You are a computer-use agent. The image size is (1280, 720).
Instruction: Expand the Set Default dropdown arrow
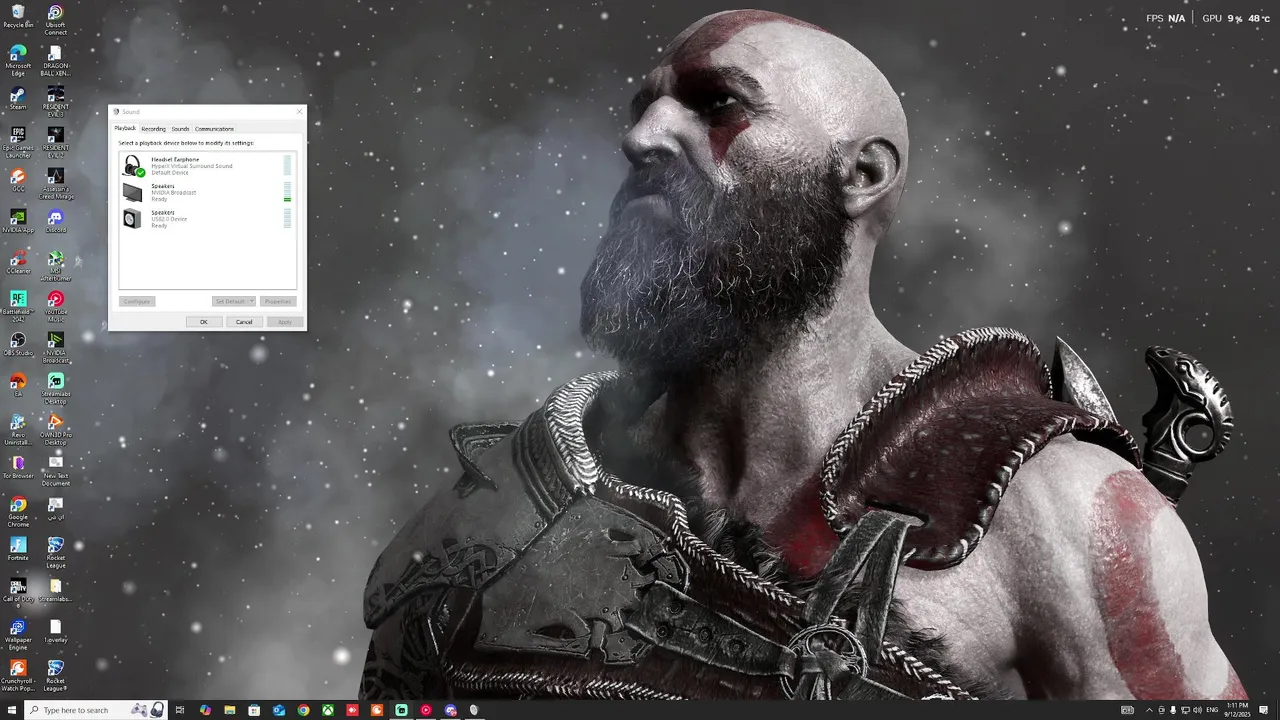tap(252, 301)
